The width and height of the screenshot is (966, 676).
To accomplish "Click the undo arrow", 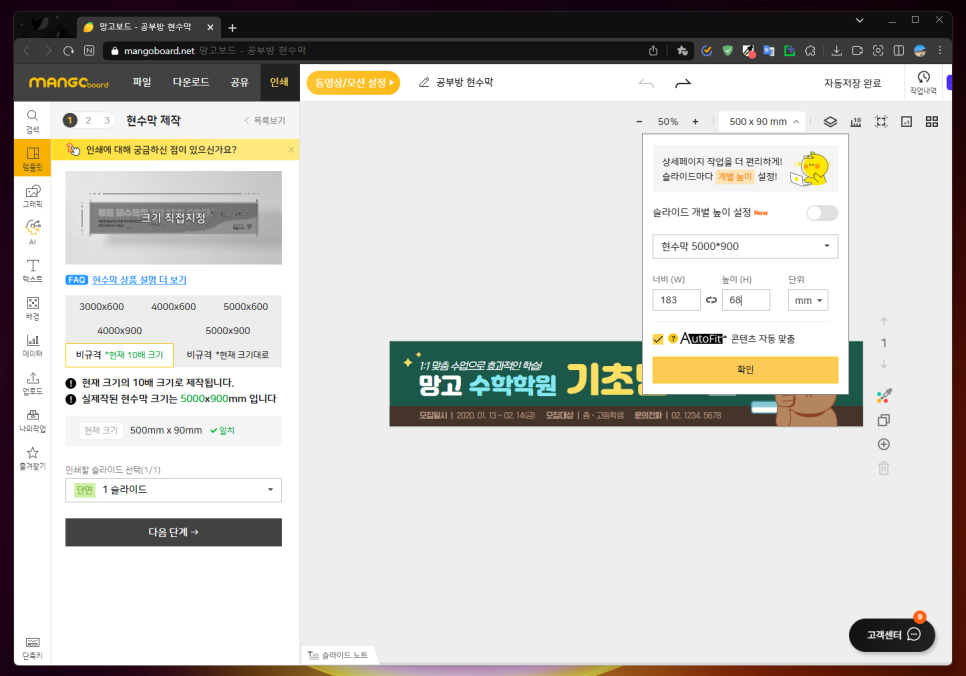I will tap(646, 83).
